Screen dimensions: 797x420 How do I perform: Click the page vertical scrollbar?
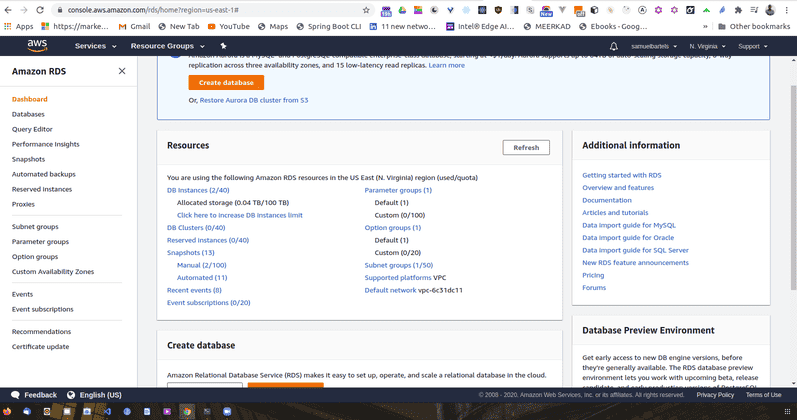tap(793, 188)
